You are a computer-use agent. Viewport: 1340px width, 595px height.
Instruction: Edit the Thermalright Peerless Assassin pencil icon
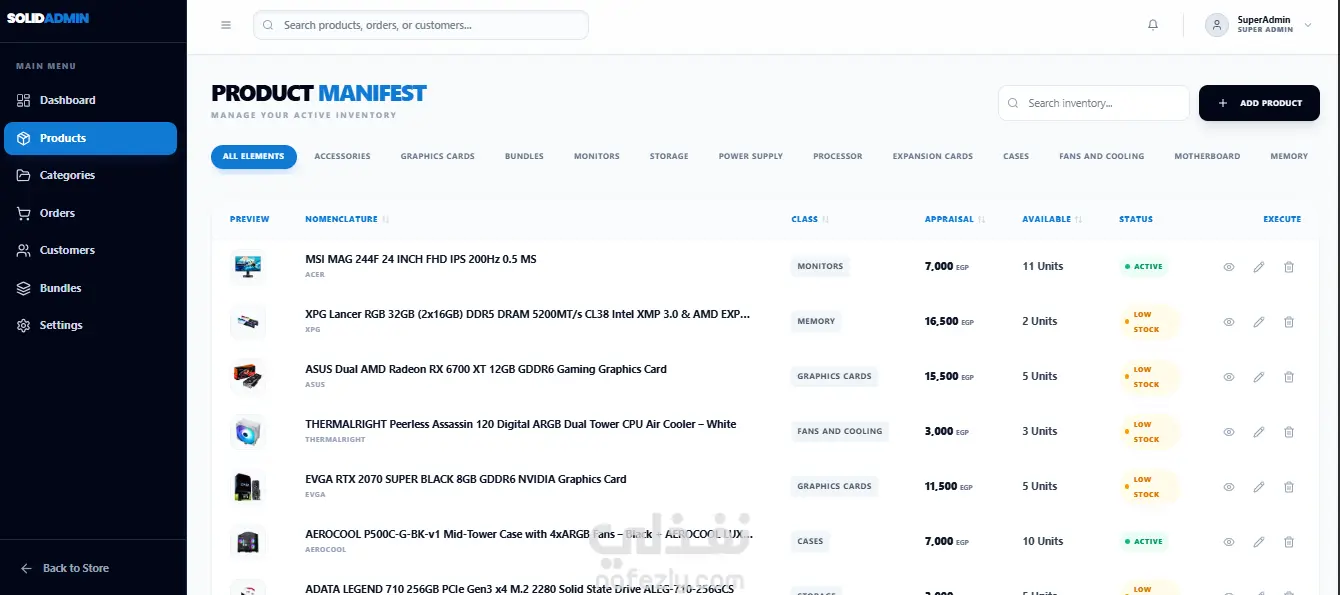tap(1259, 432)
